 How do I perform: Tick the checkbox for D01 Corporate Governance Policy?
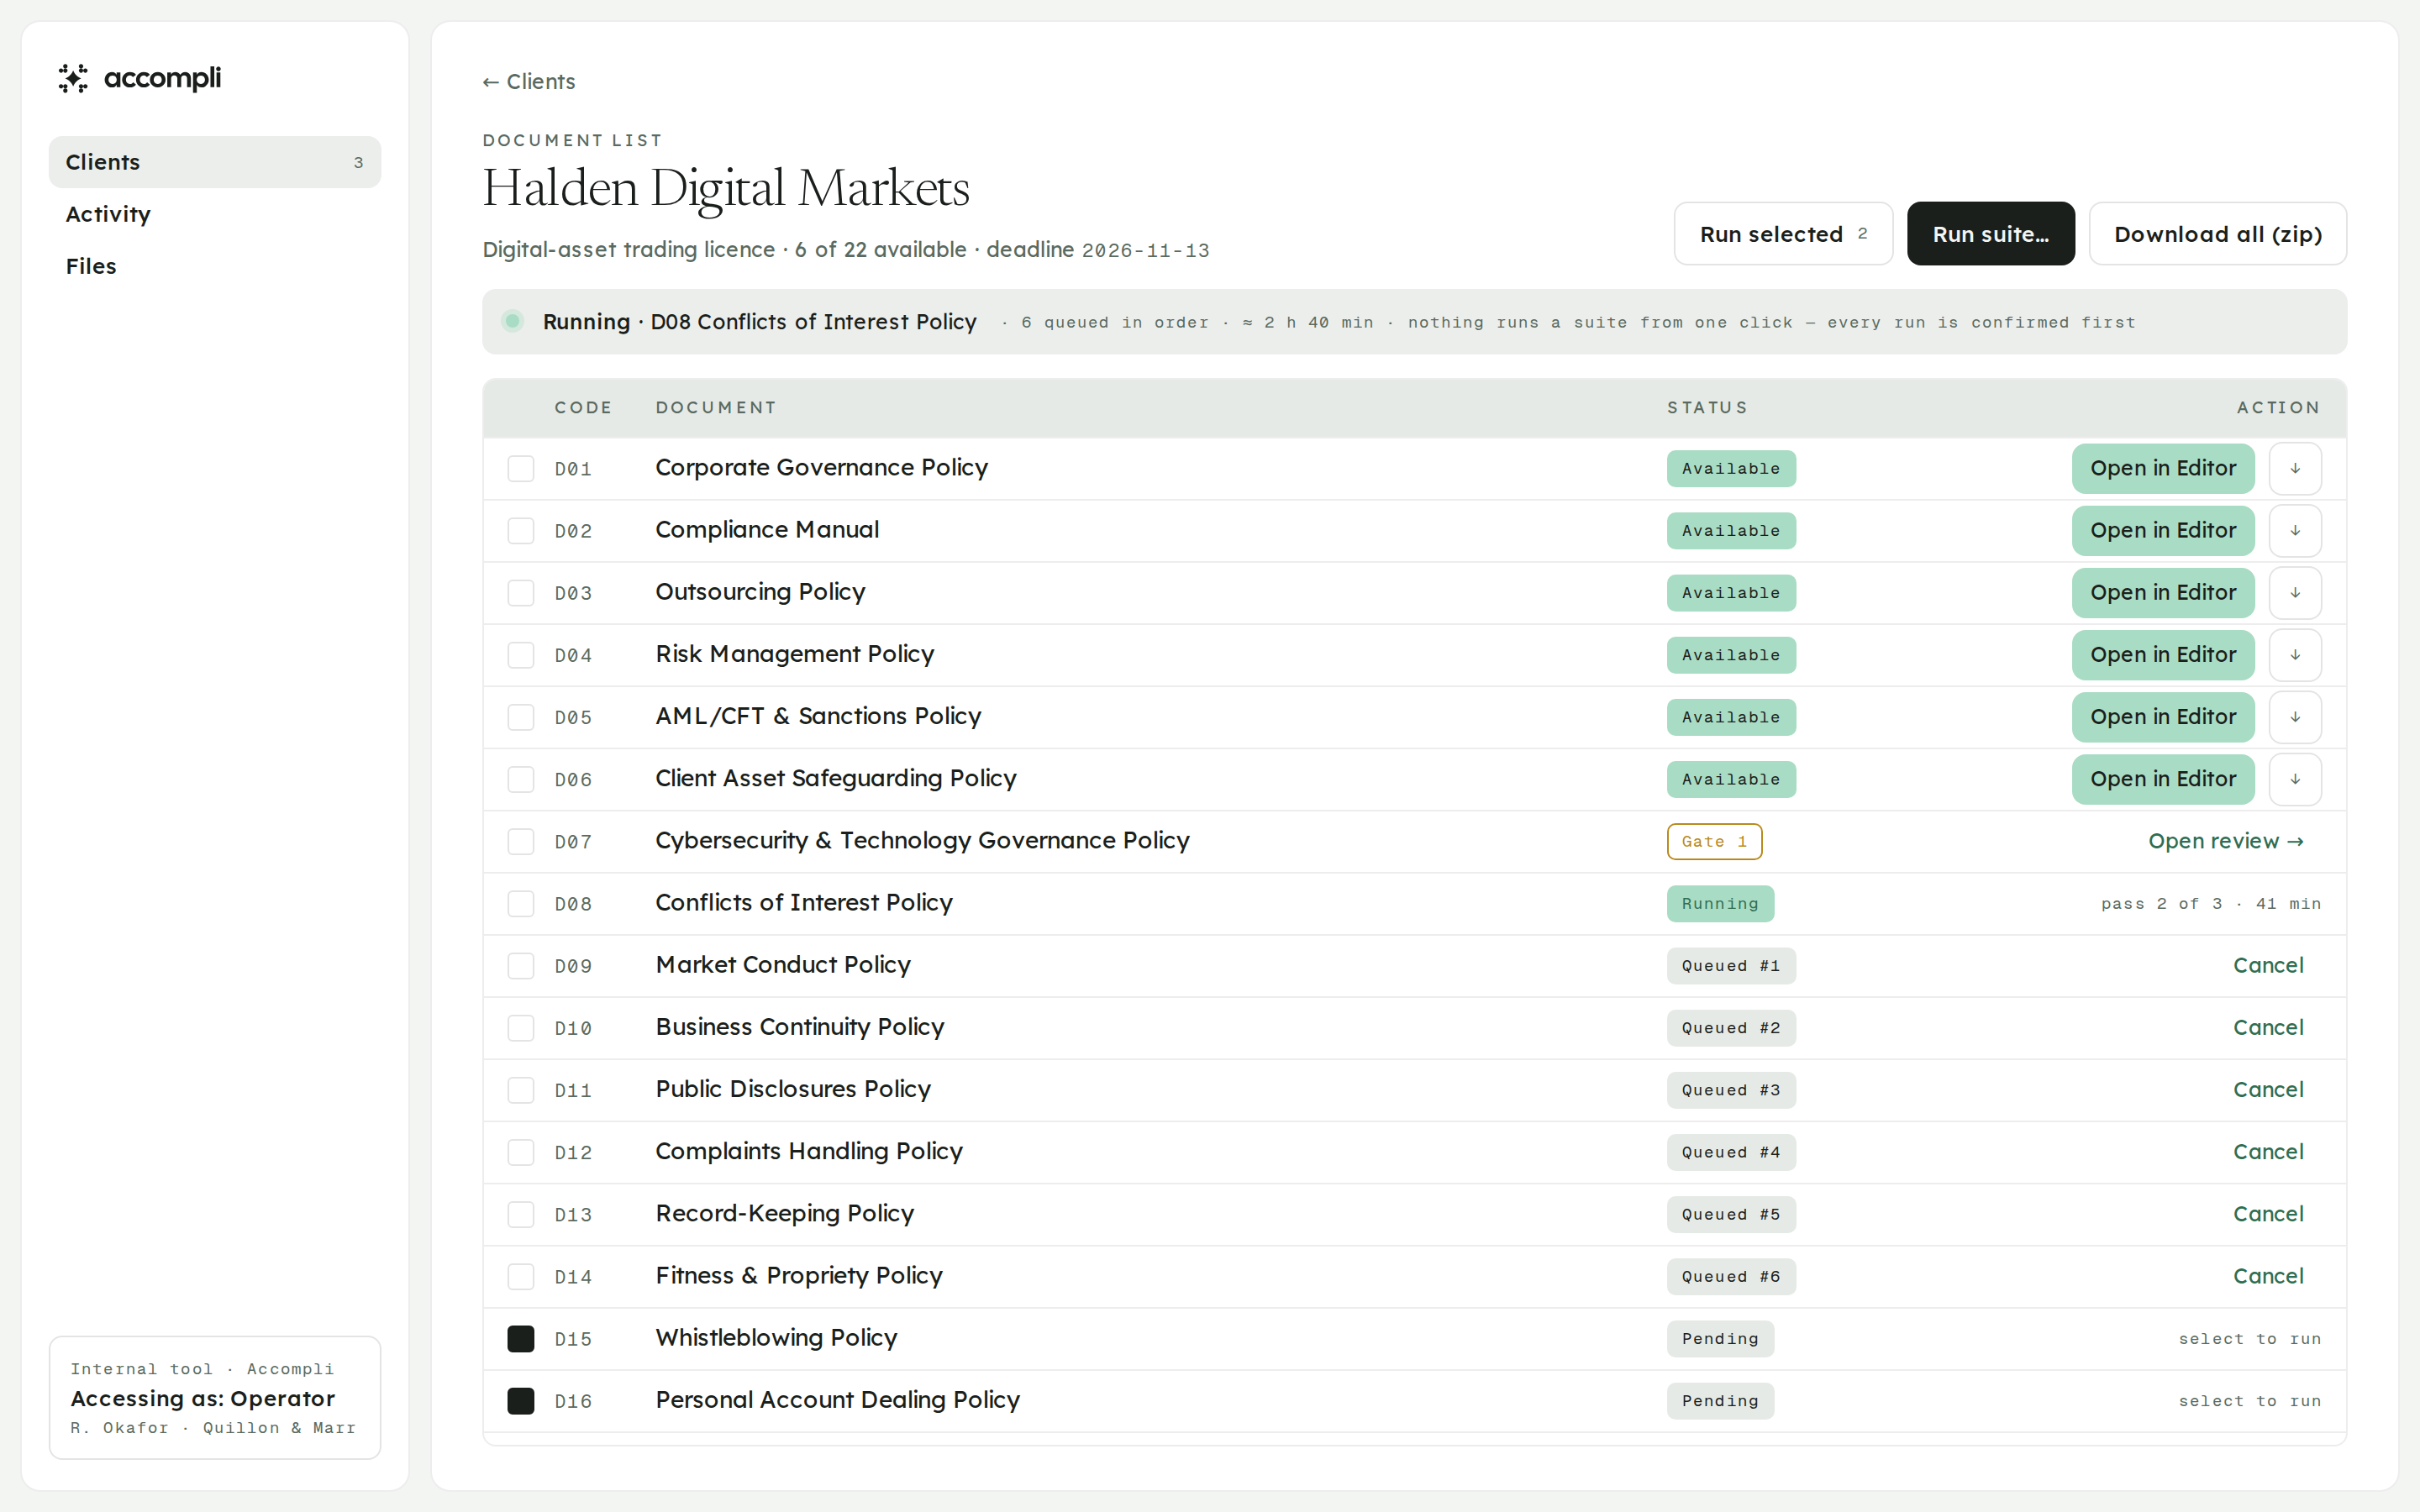[520, 468]
